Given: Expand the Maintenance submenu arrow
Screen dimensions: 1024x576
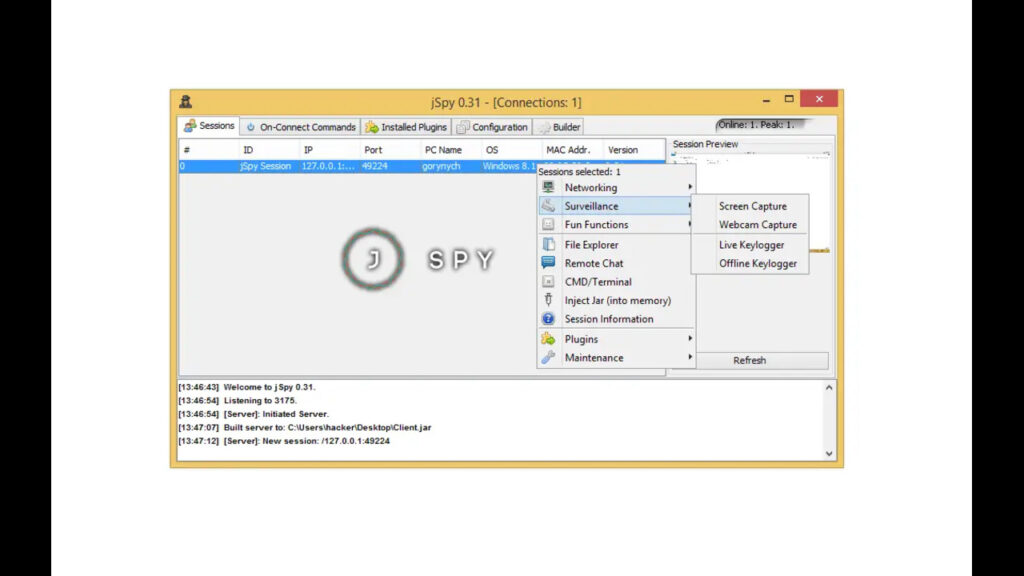Looking at the screenshot, I should point(690,357).
